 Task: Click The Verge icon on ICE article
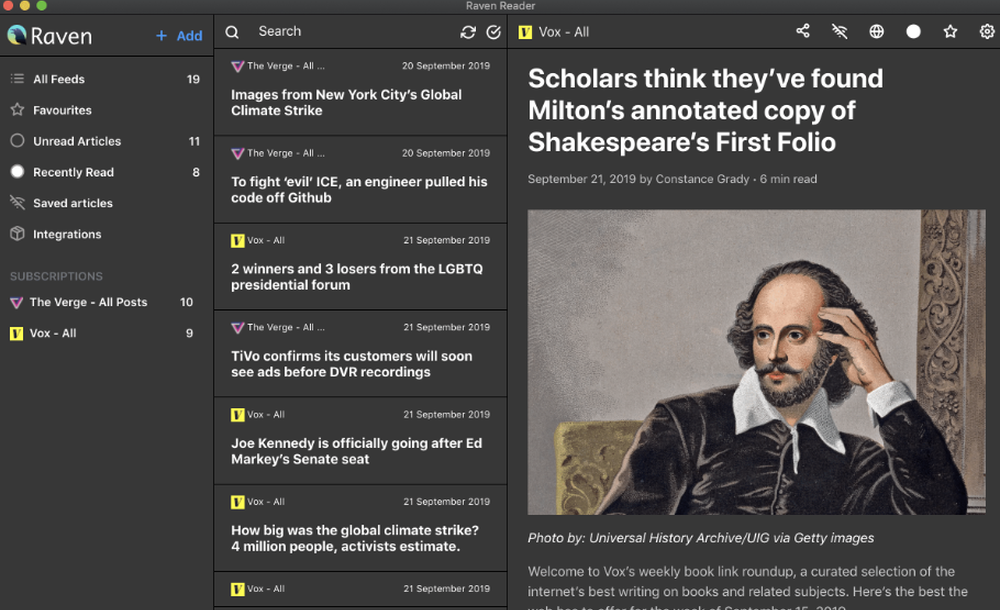tap(238, 154)
